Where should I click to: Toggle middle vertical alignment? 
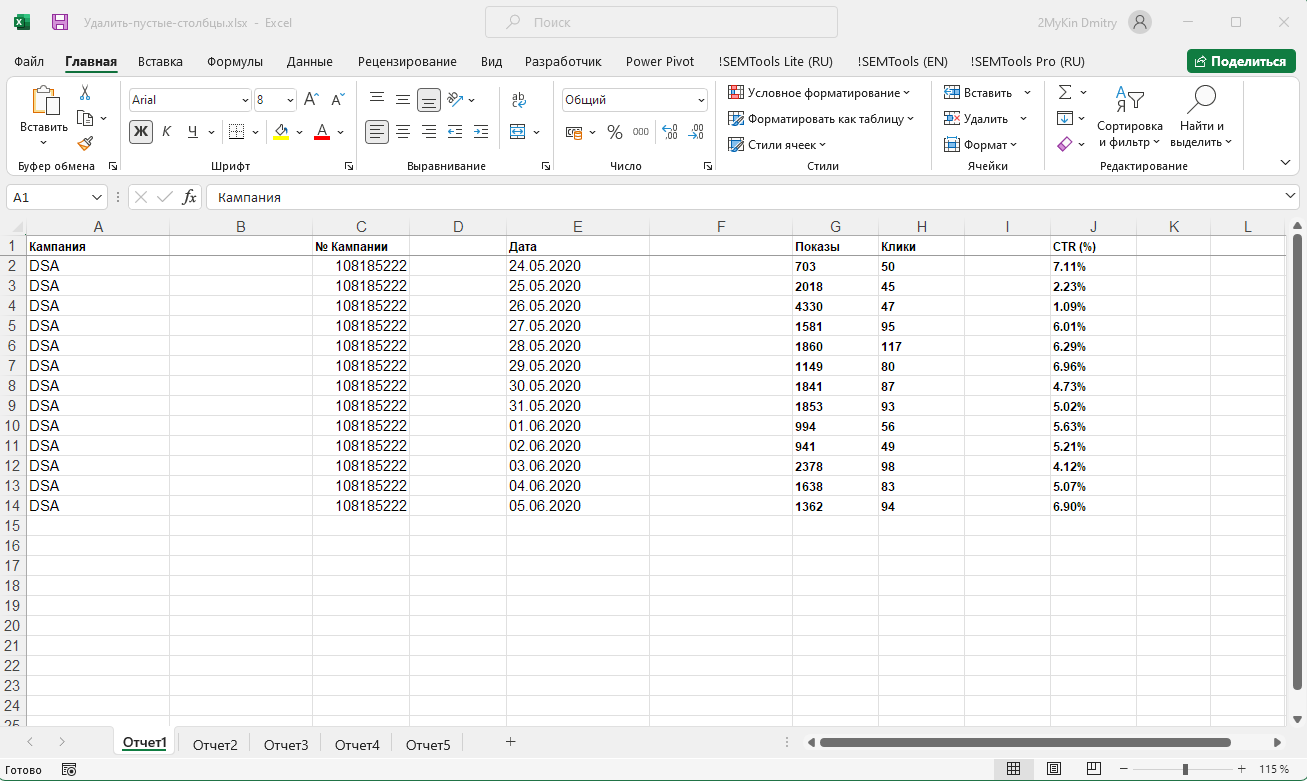[x=403, y=100]
